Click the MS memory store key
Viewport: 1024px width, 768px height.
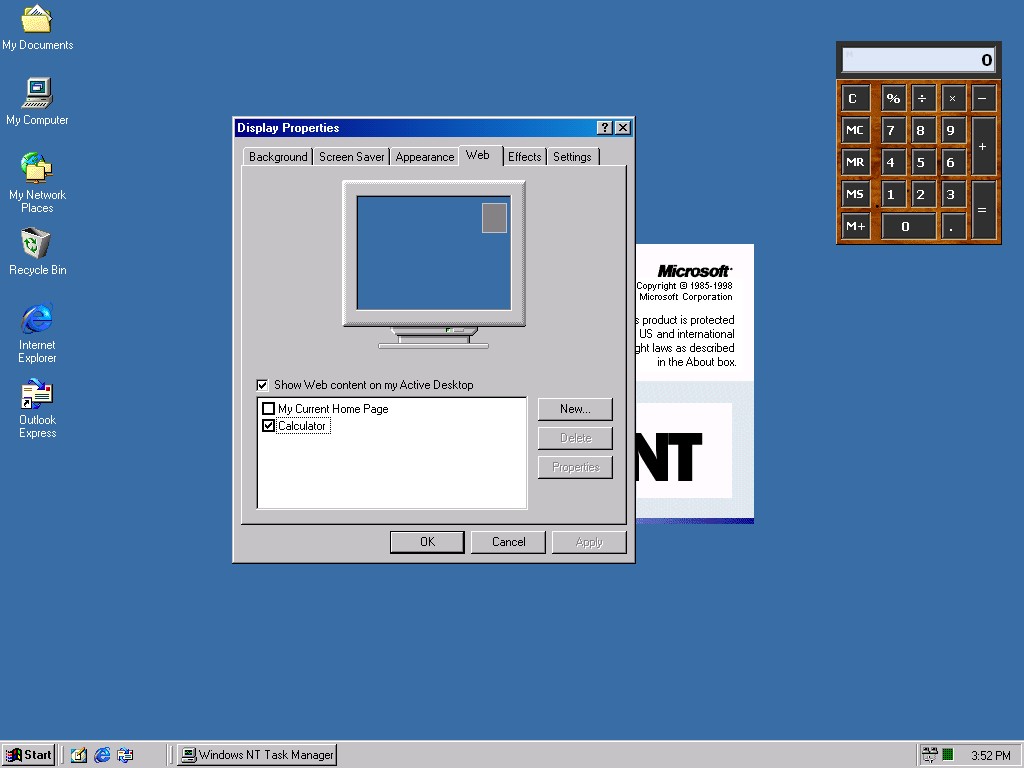[855, 194]
